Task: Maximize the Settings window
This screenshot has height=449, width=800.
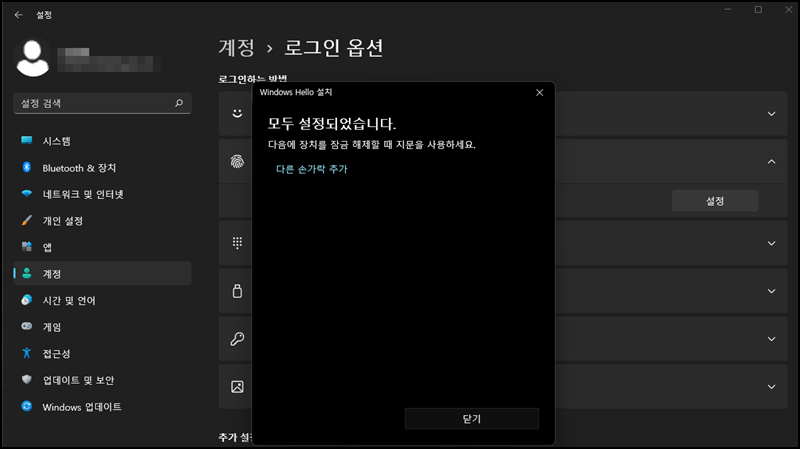Action: (x=758, y=9)
